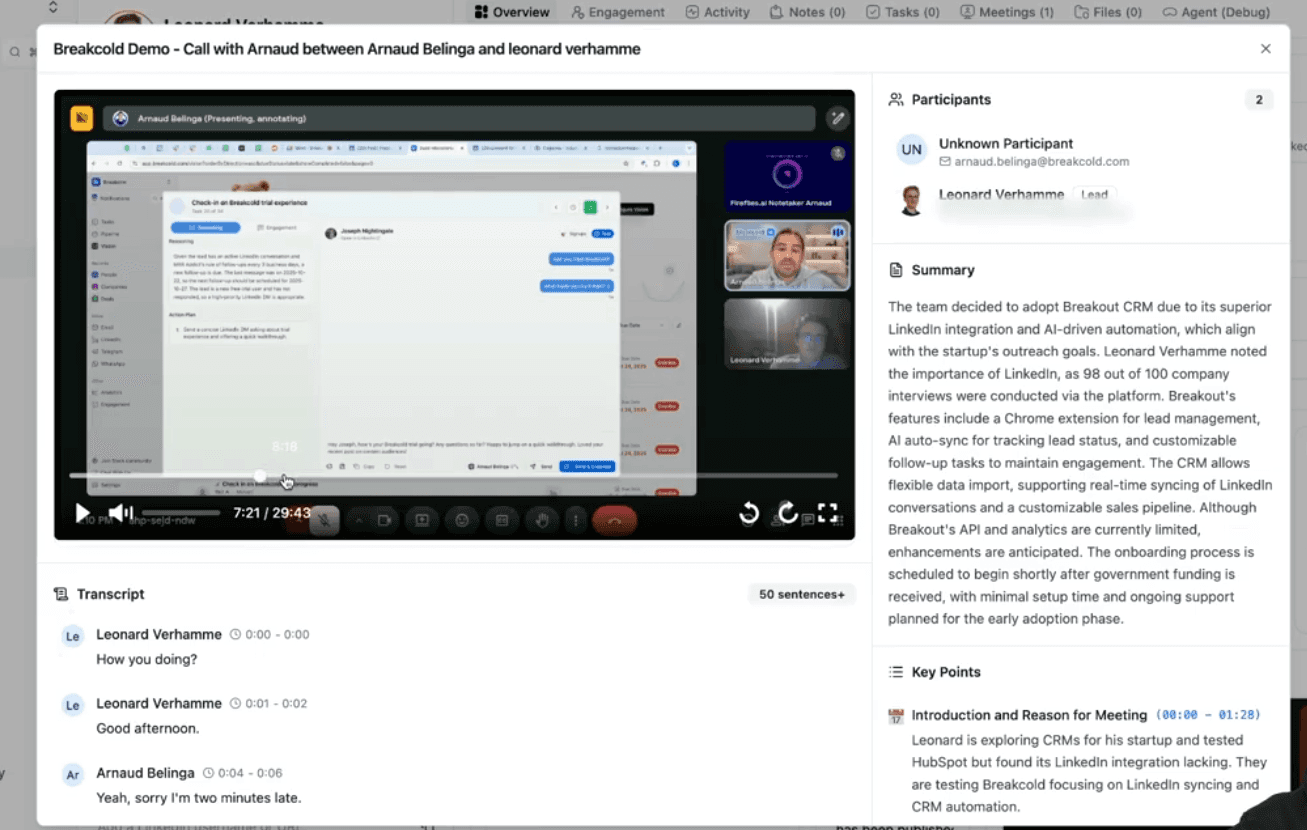Screen dimensions: 1307x830
Task: Click the annotate pen icon in video
Action: 837,118
